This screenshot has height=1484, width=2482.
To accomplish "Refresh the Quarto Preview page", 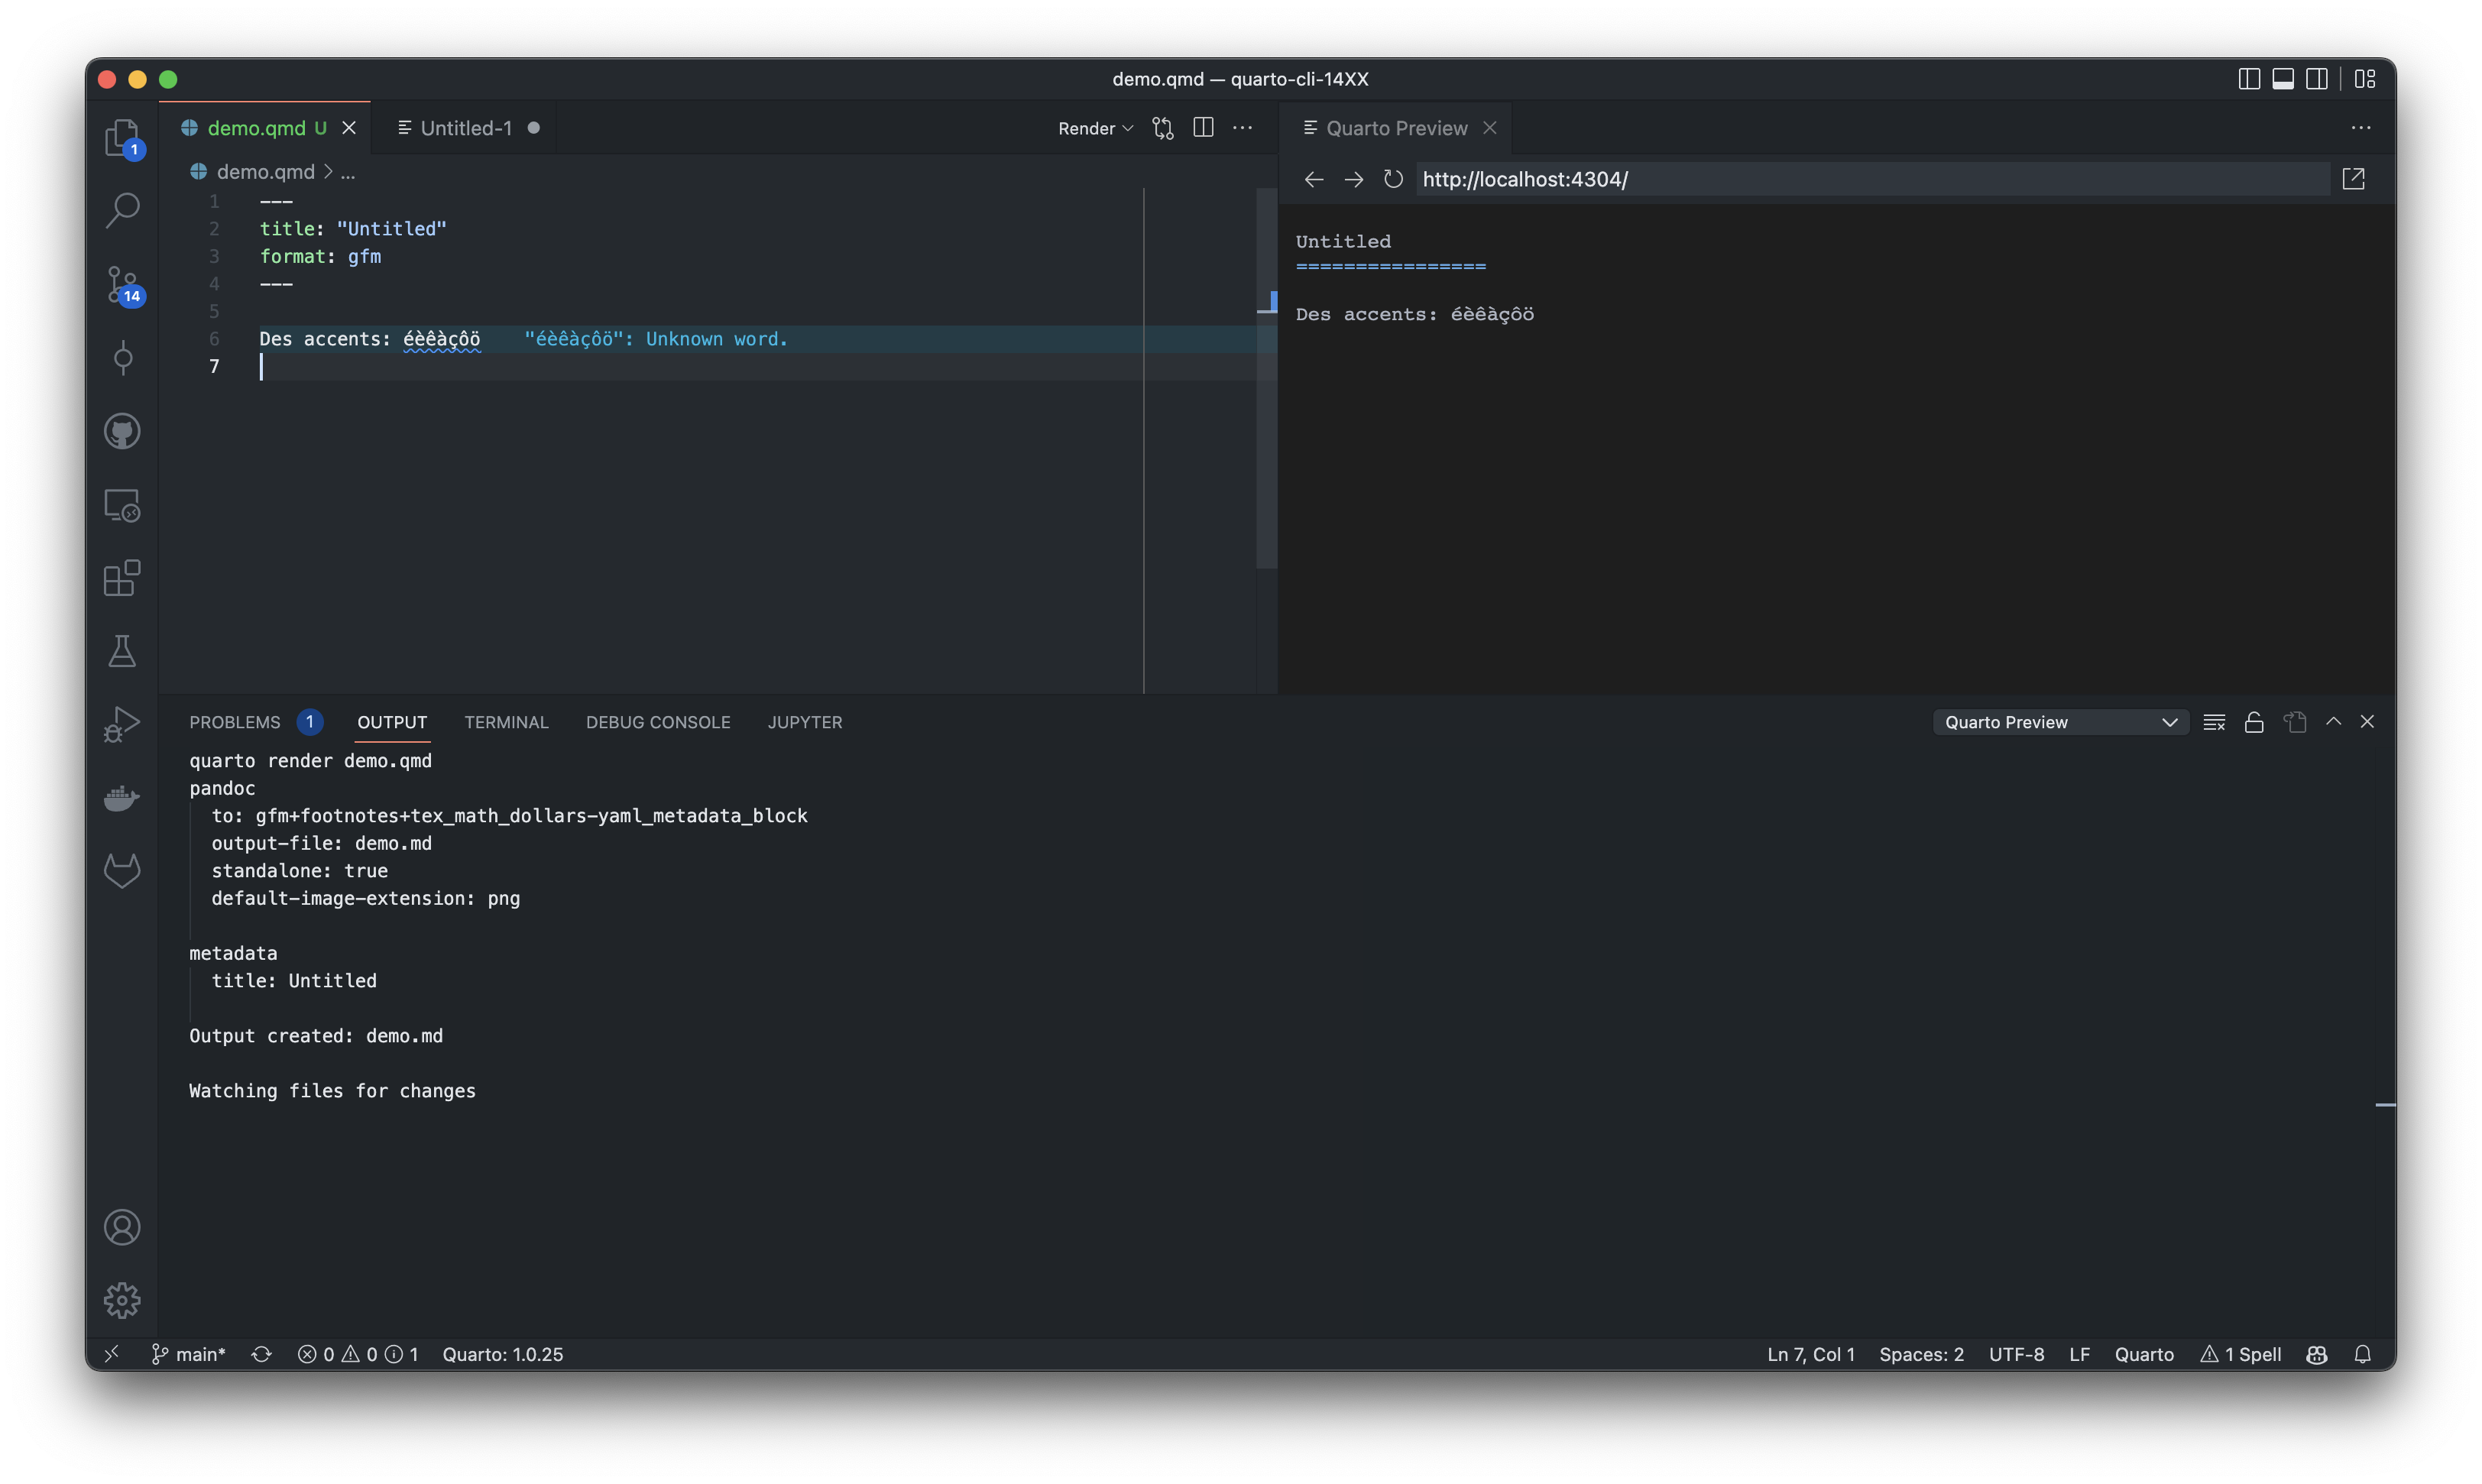I will [x=1393, y=179].
